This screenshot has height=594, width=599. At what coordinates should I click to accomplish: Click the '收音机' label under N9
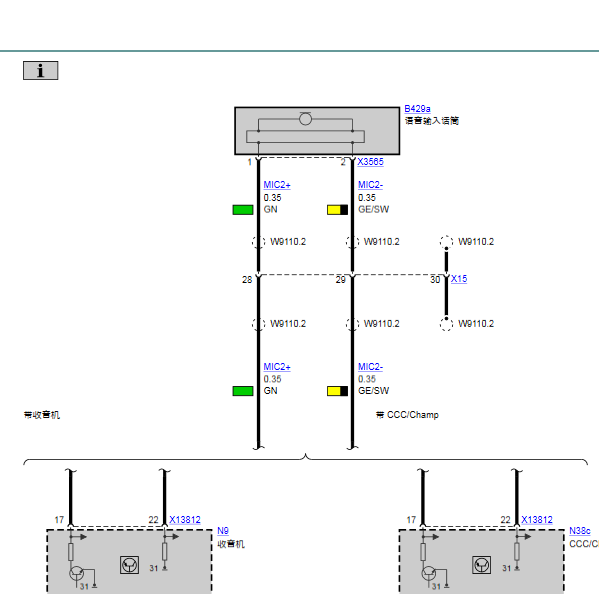coord(231,544)
